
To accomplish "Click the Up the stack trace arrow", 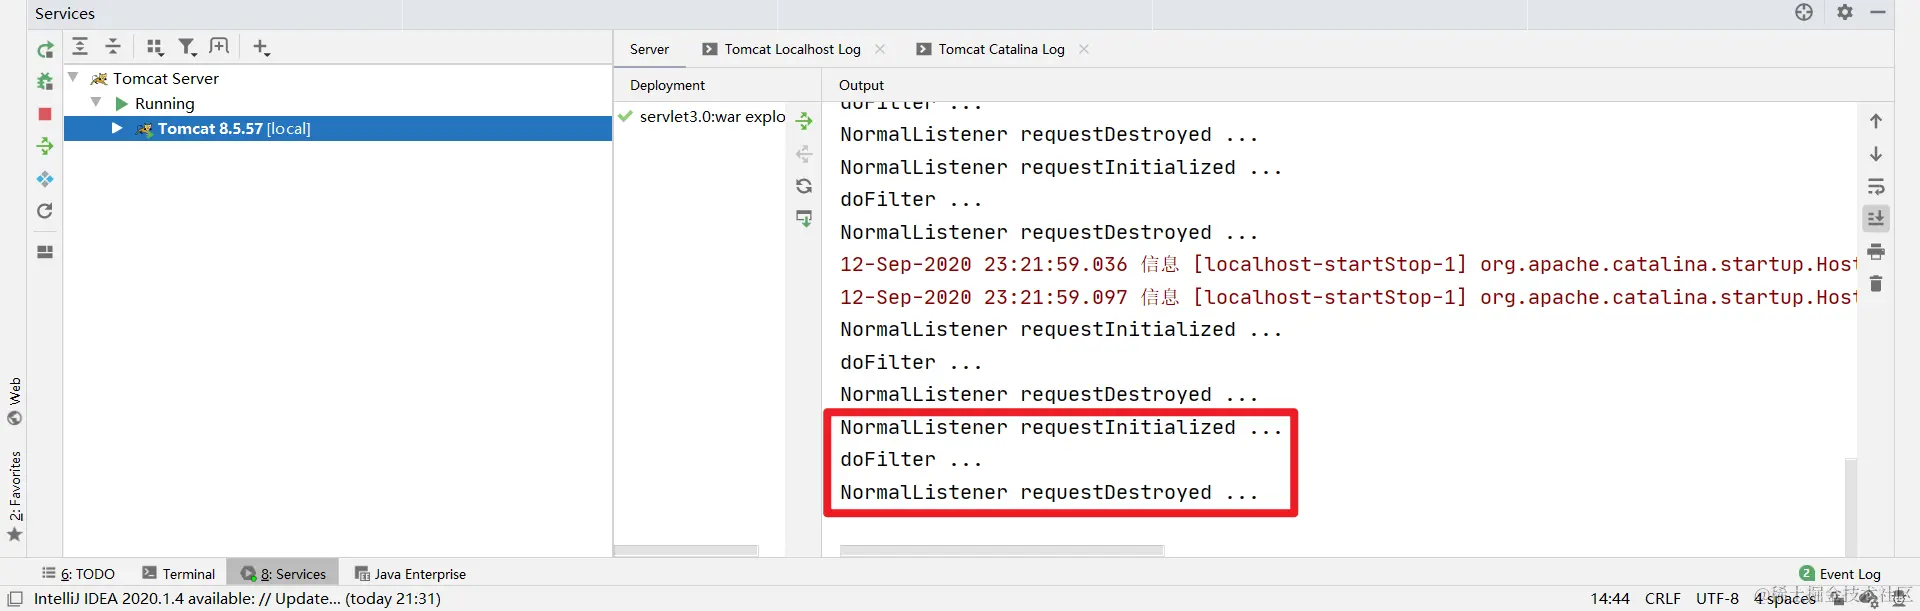I will pos(1876,121).
